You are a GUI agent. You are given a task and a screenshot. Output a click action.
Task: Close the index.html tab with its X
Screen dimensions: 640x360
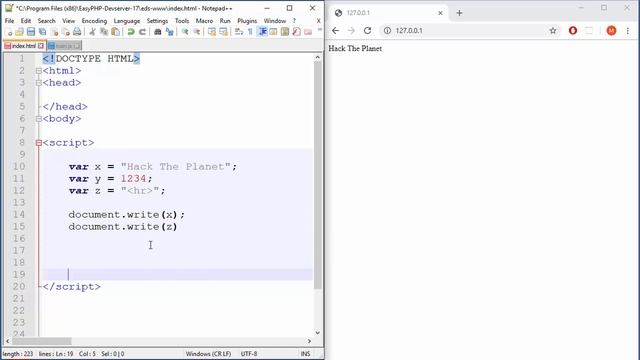pos(41,46)
